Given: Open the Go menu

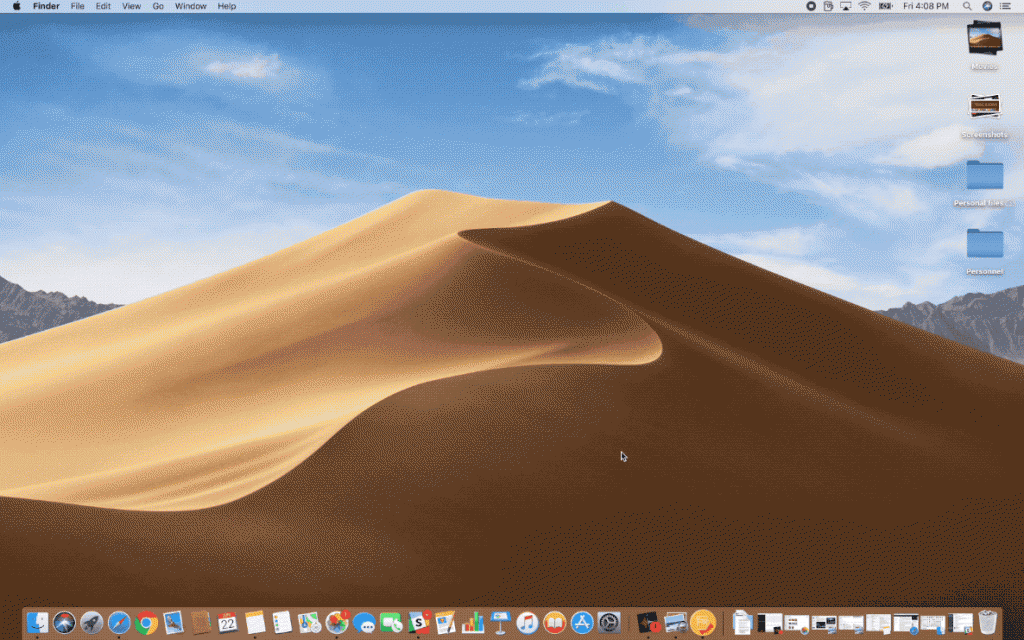Looking at the screenshot, I should tap(157, 6).
